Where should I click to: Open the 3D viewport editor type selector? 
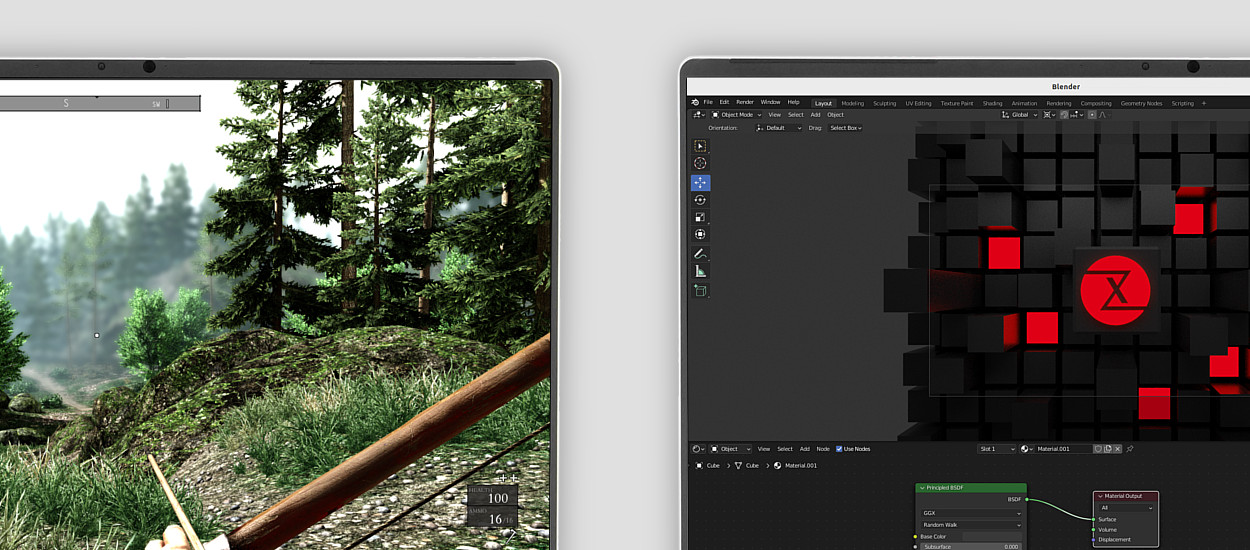point(699,115)
